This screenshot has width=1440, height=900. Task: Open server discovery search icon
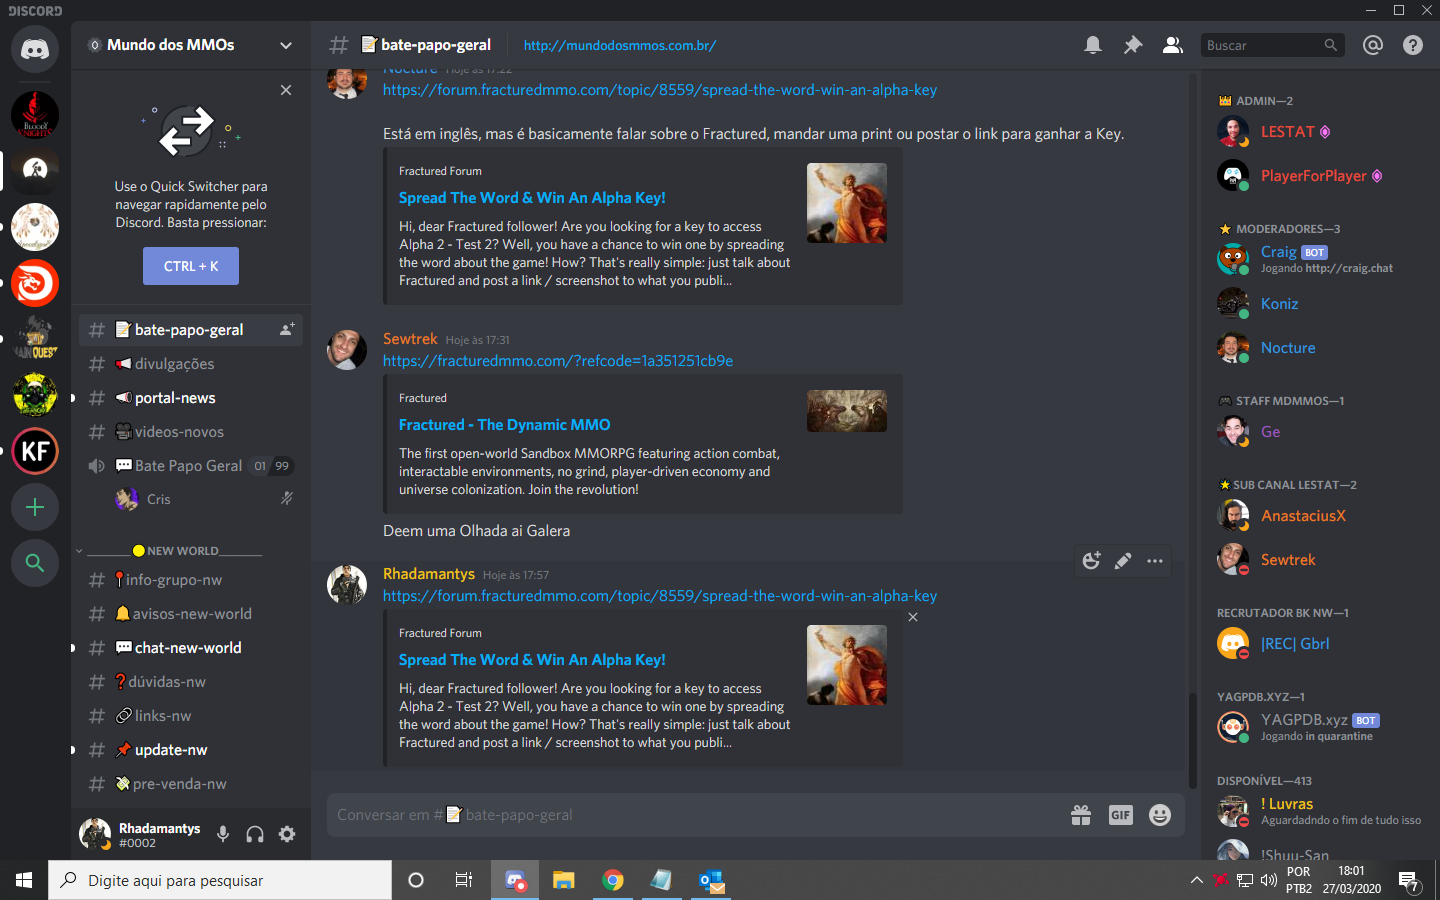point(35,563)
